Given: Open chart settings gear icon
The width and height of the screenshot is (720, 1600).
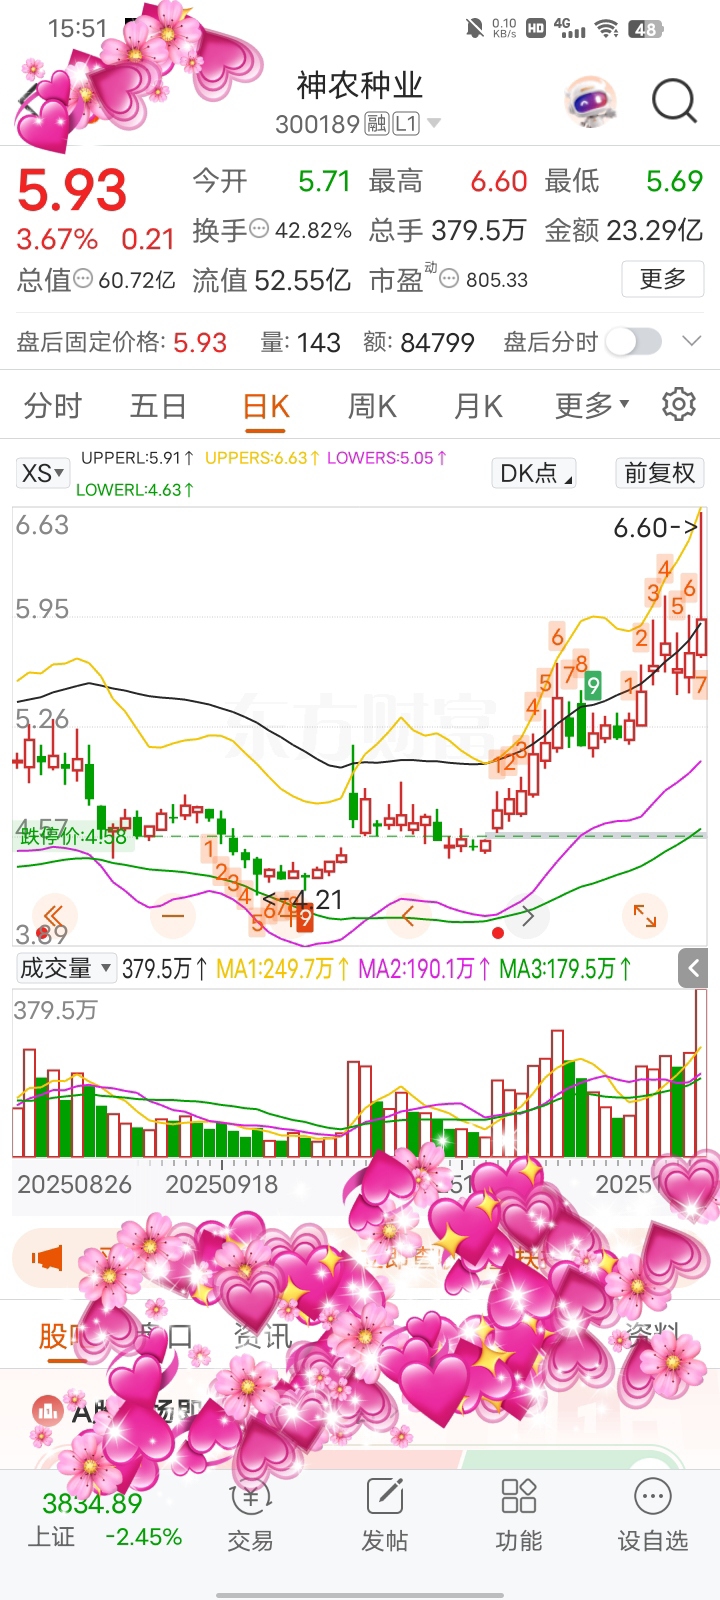Looking at the screenshot, I should (x=679, y=405).
